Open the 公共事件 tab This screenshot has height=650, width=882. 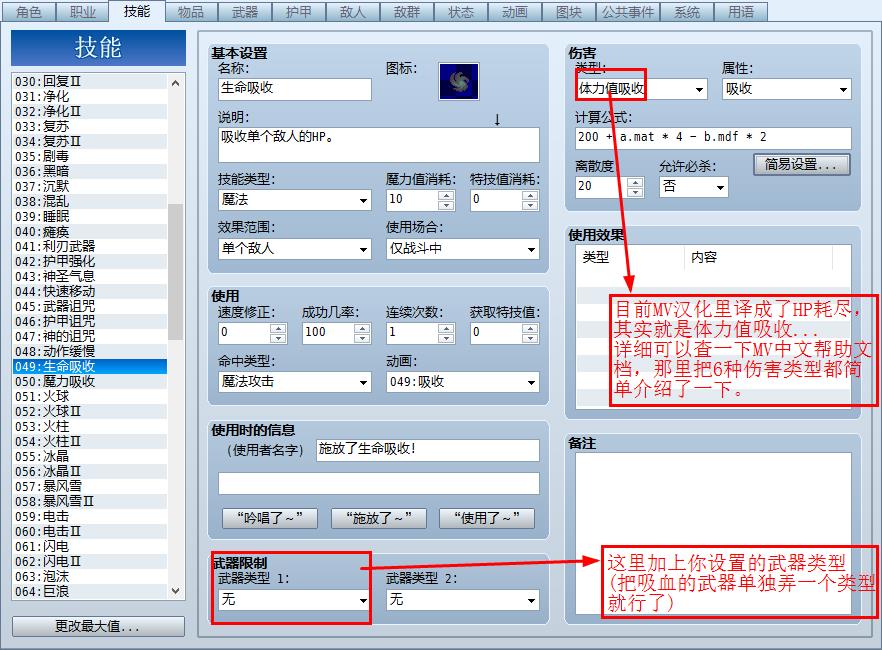628,12
